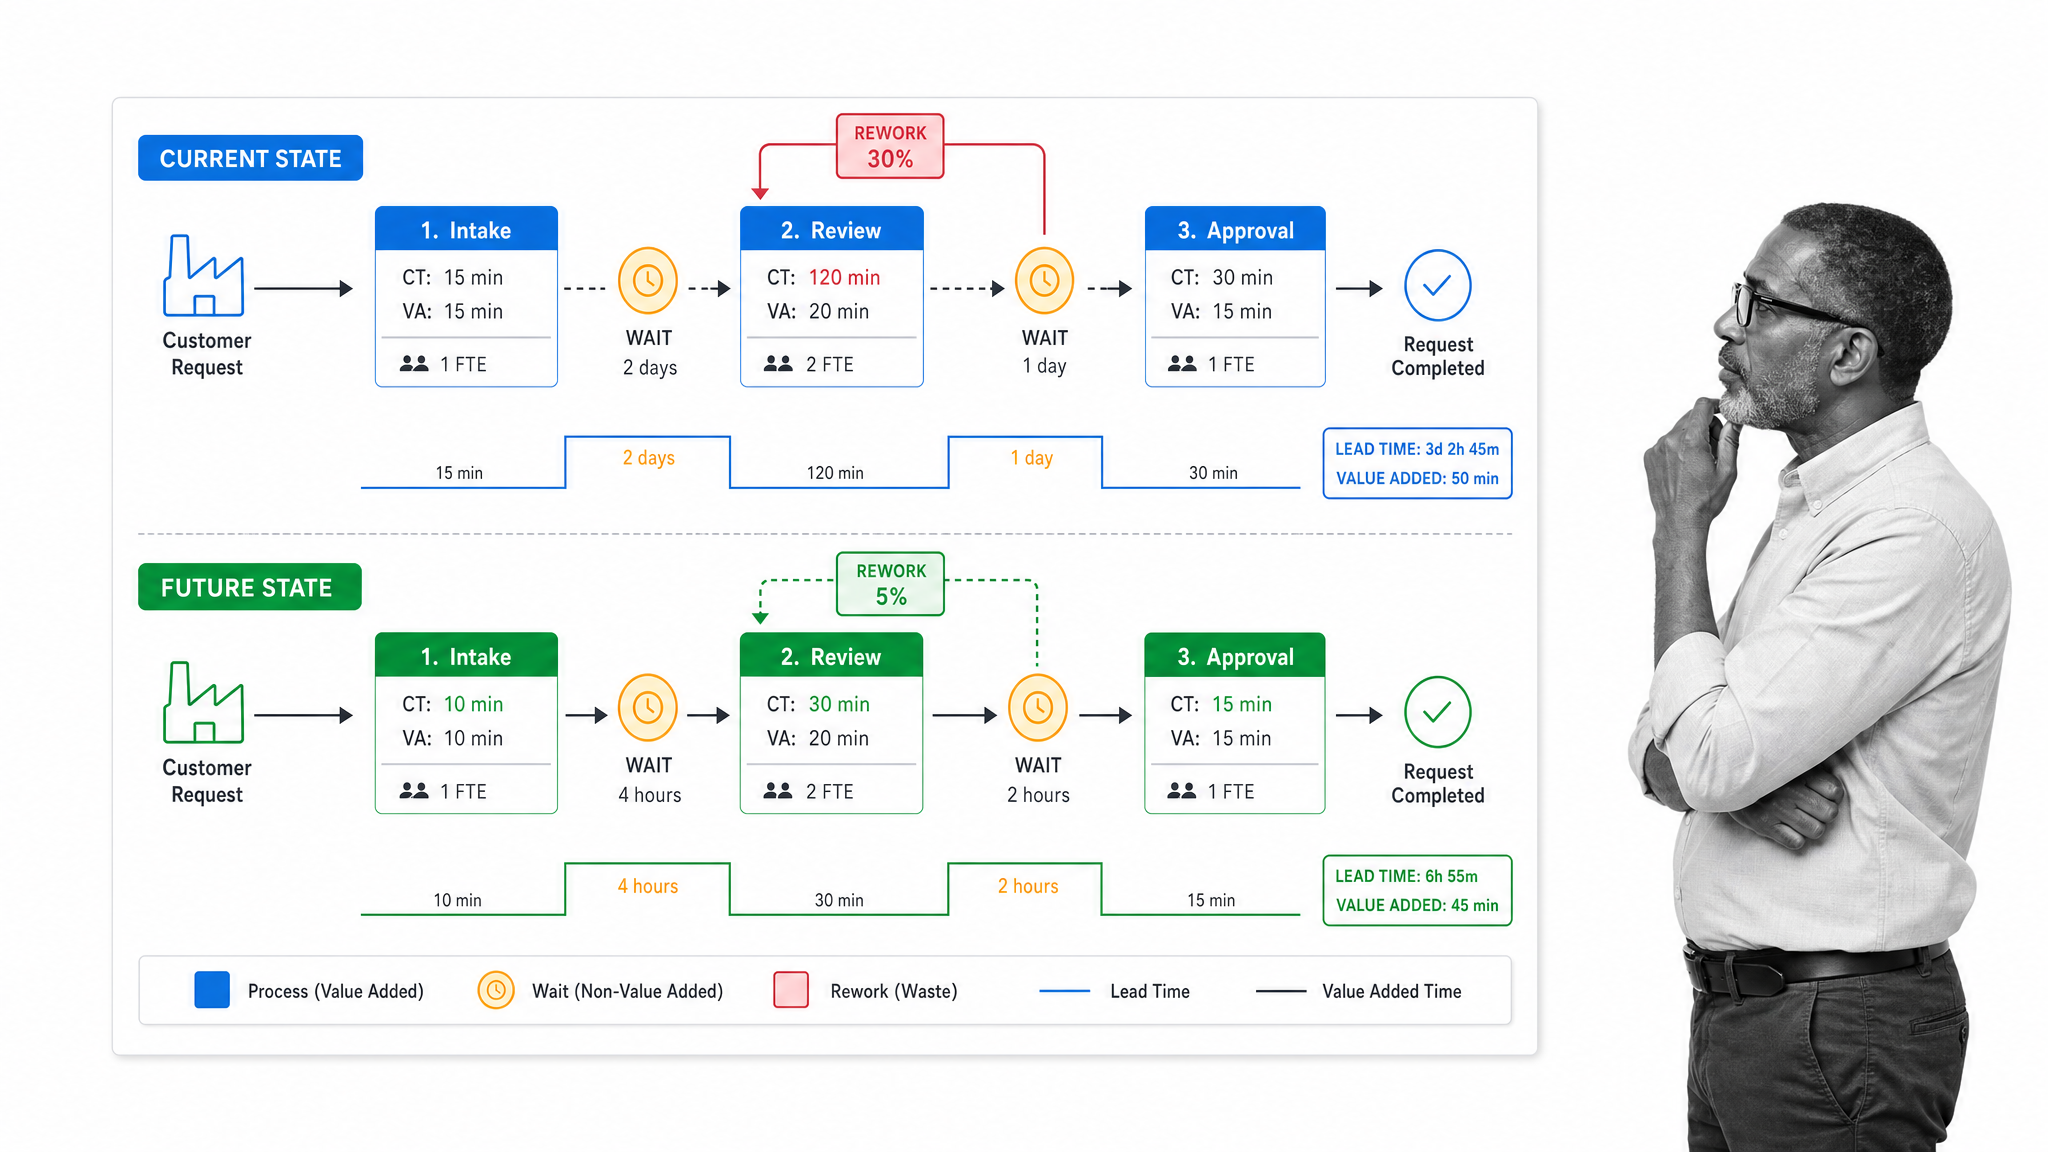Click the Customer Request label in Current State
This screenshot has width=2048, height=1152.
(x=207, y=353)
